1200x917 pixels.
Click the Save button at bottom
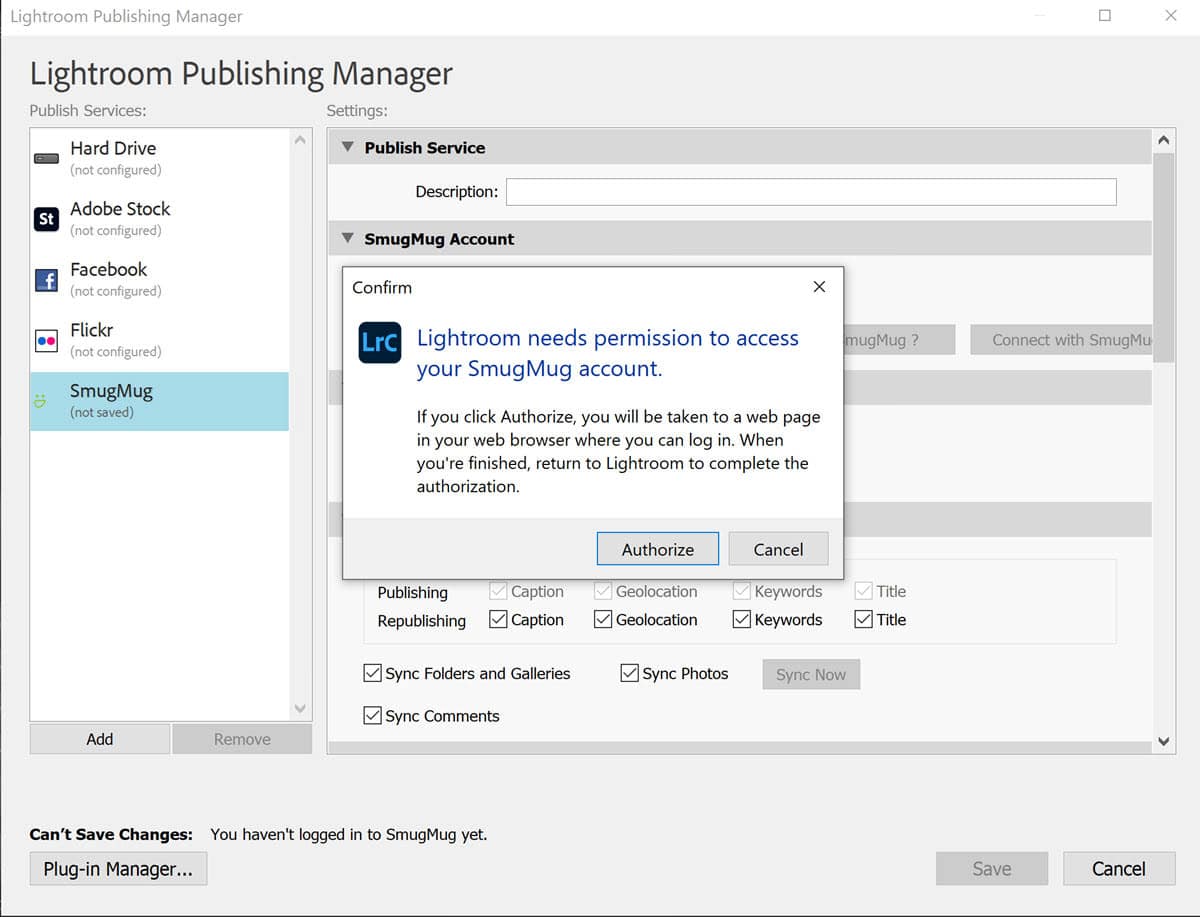click(992, 869)
